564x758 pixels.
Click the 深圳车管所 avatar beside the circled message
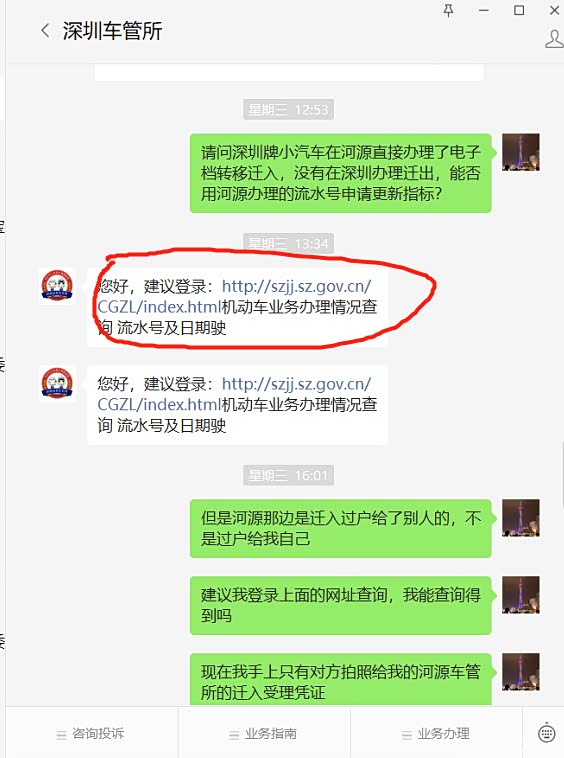point(57,286)
